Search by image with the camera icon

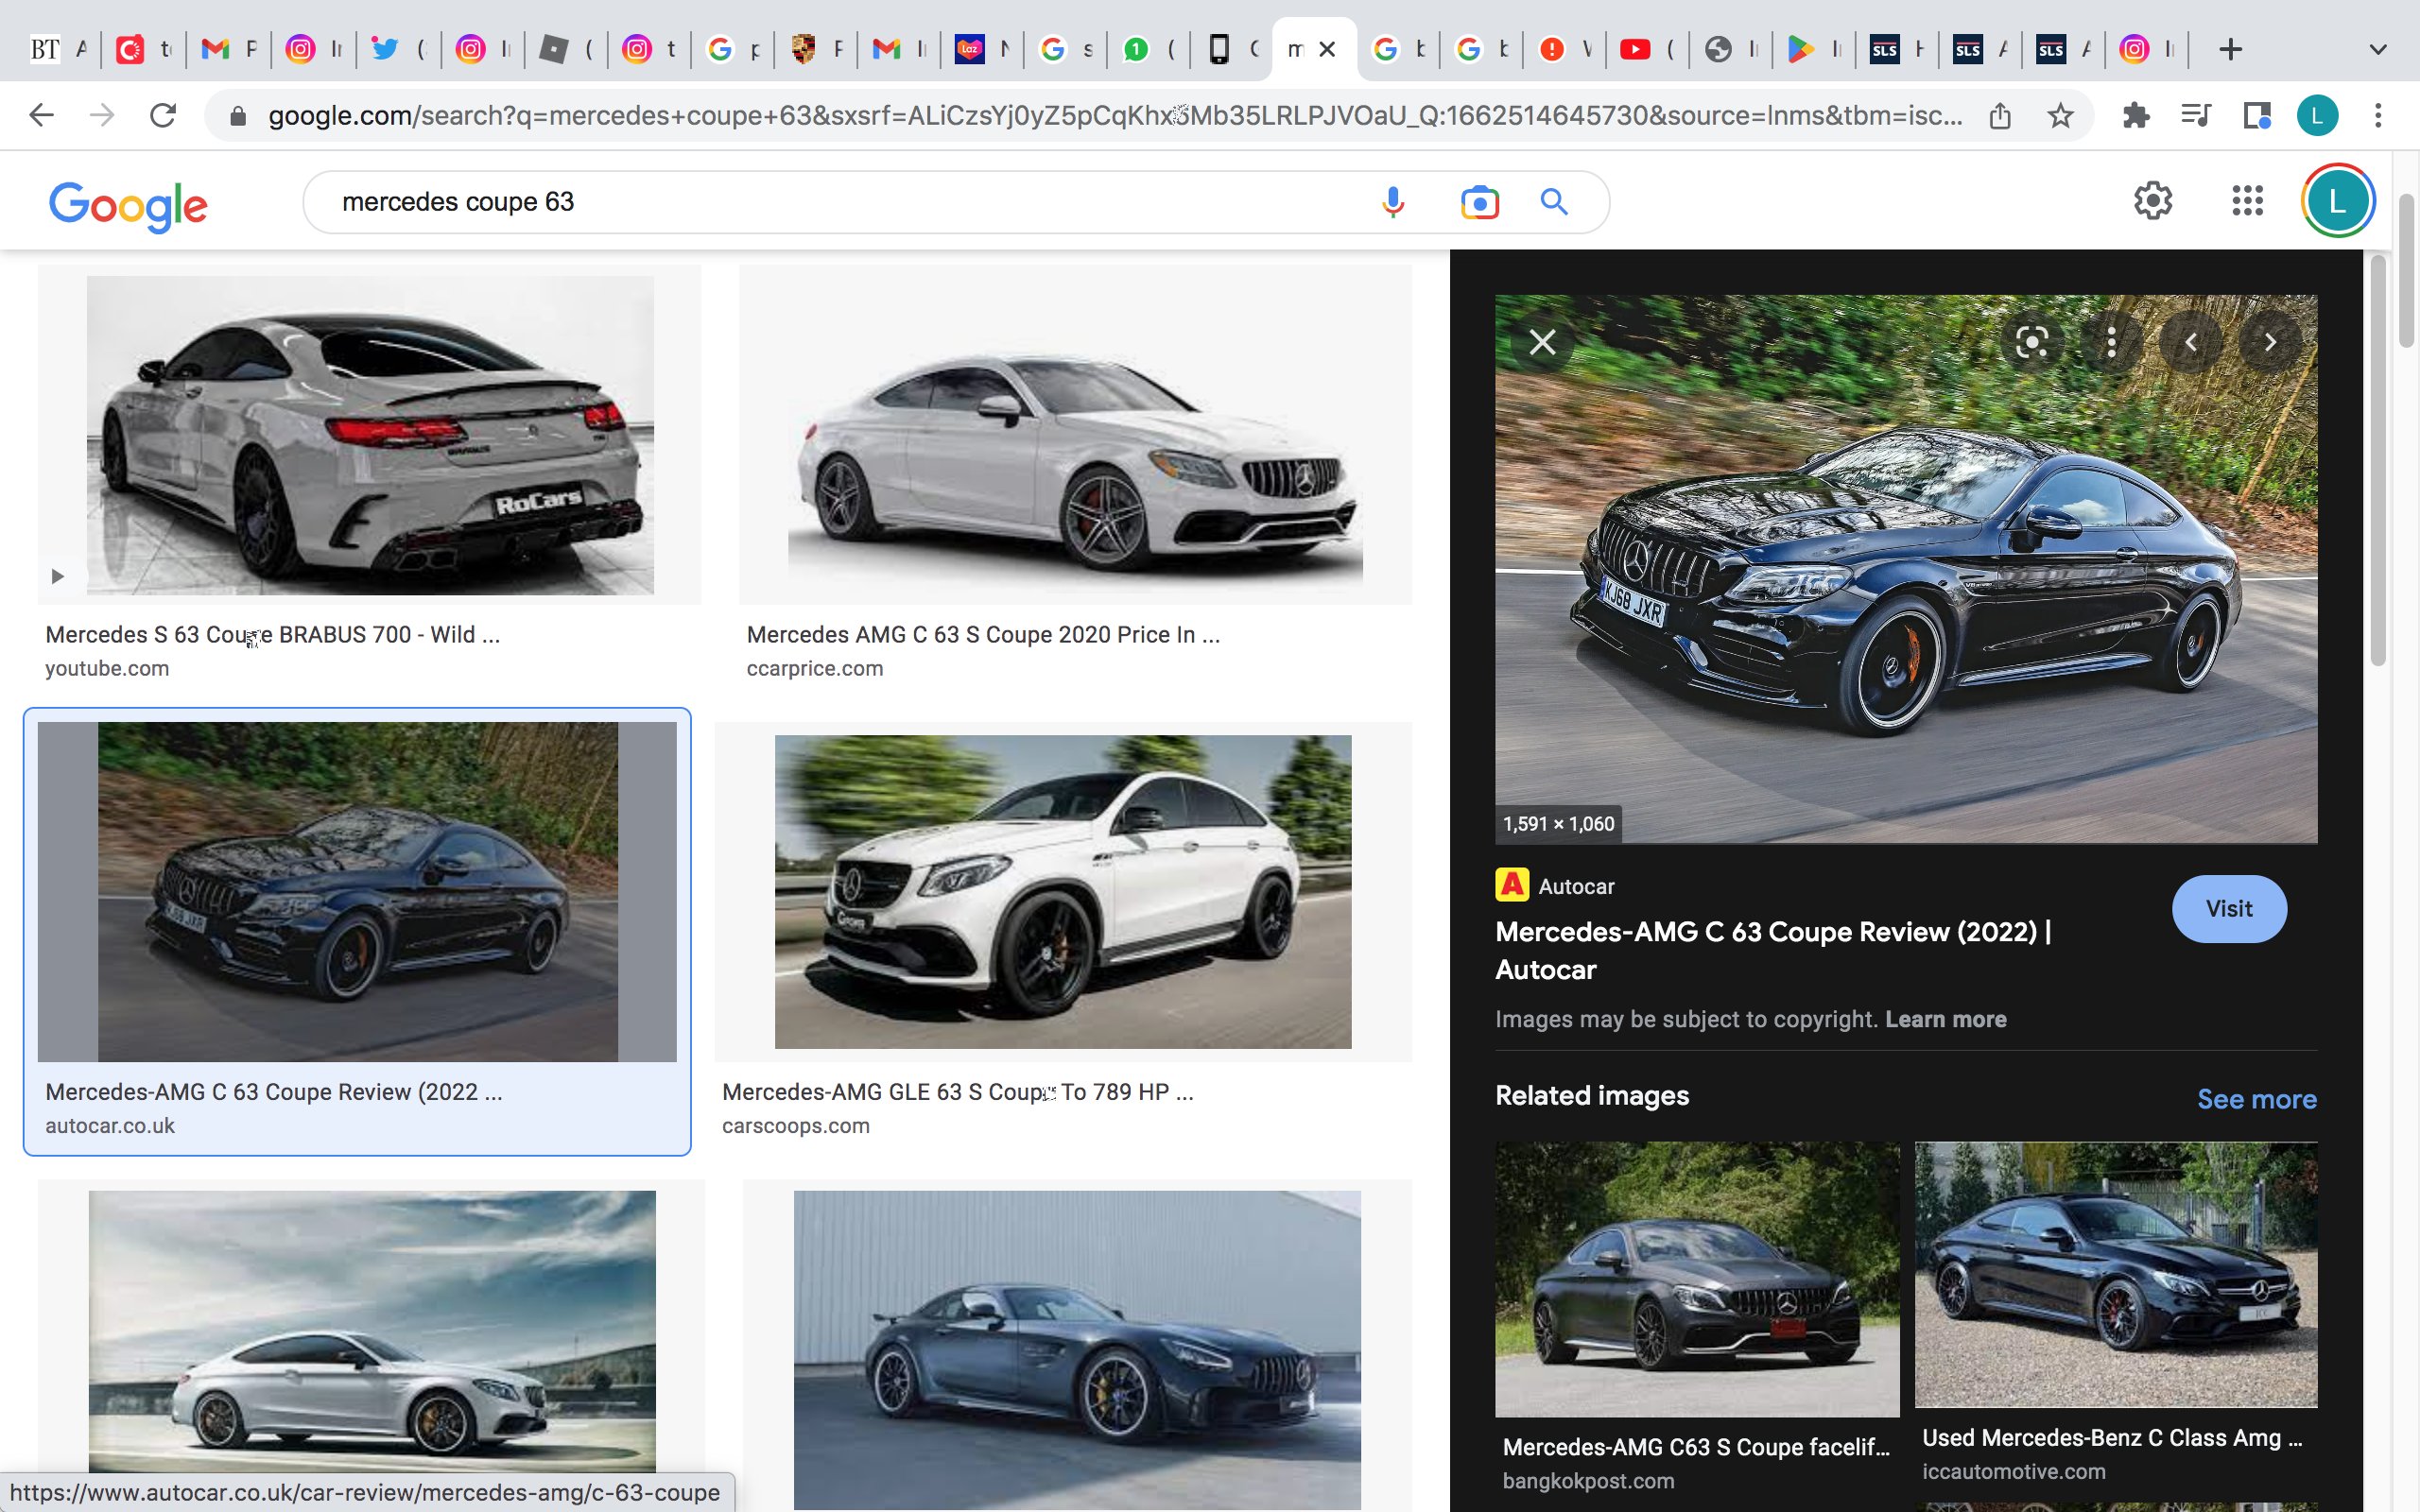click(1479, 202)
